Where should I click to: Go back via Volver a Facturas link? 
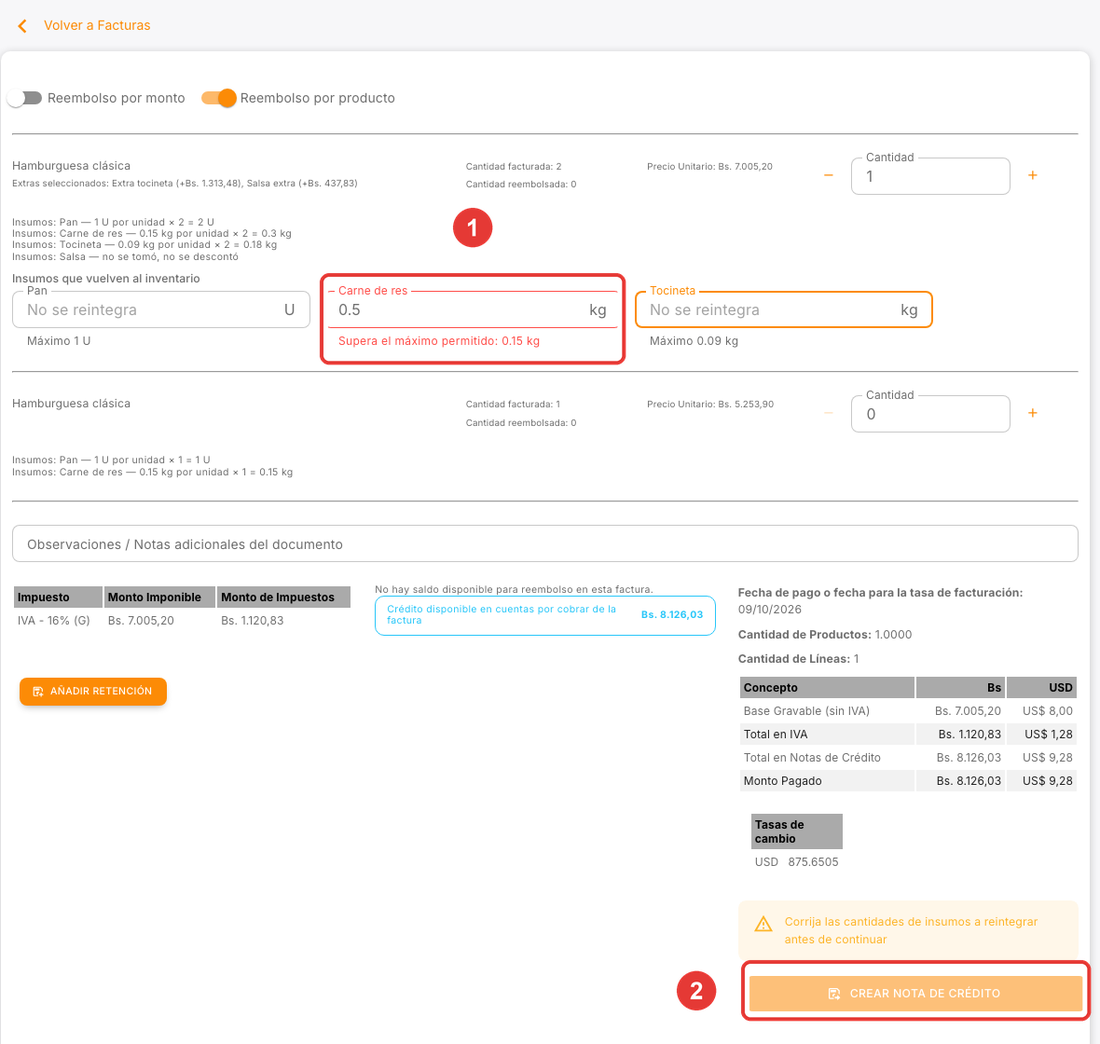(97, 25)
